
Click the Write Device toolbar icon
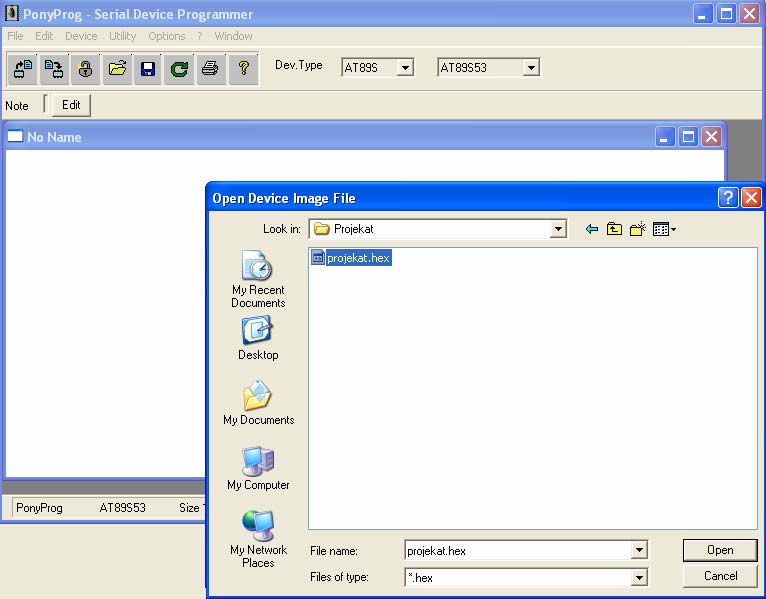[54, 69]
